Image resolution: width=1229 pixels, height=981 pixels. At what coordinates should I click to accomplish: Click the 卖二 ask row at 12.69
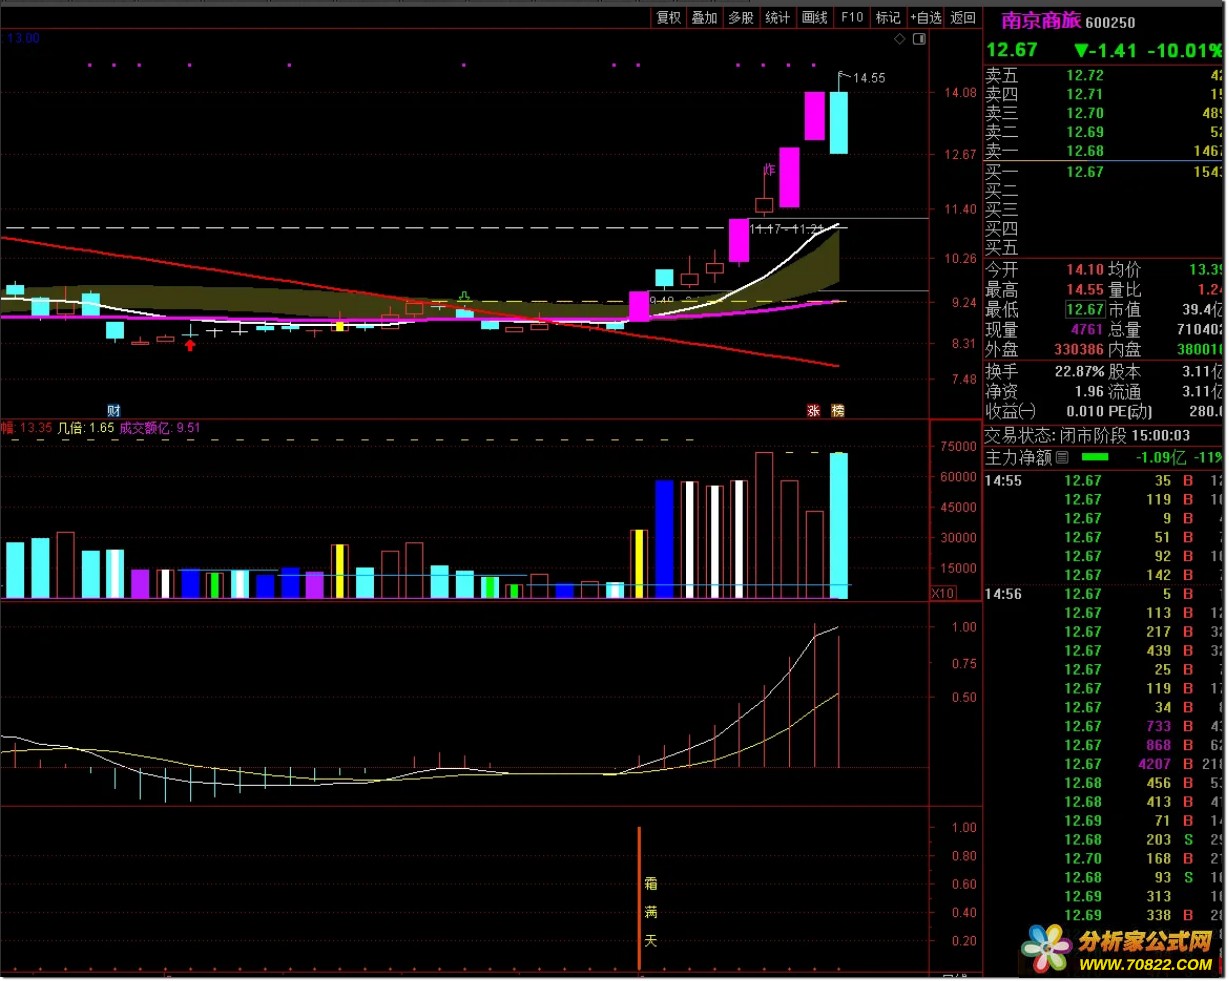[1104, 132]
